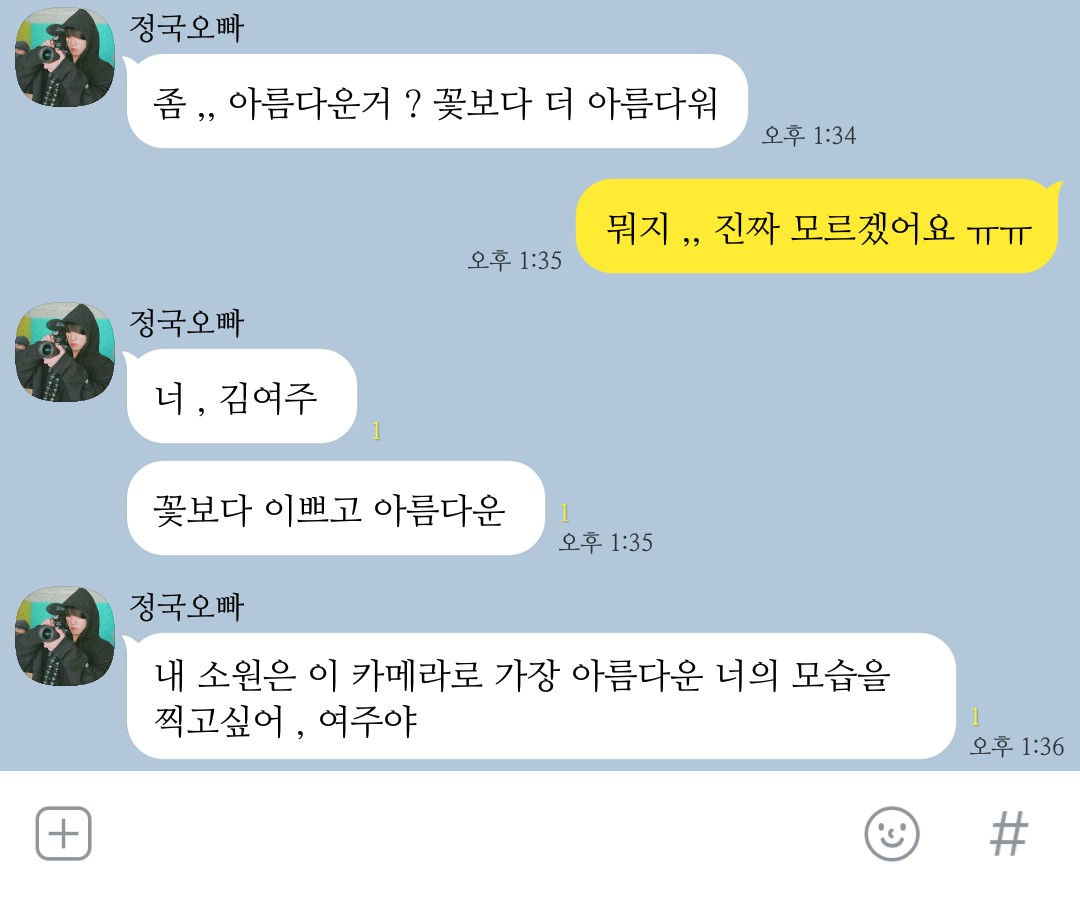Click the third 정국오빠 sender name
Viewport: 1080px width, 897px height.
coord(187,607)
